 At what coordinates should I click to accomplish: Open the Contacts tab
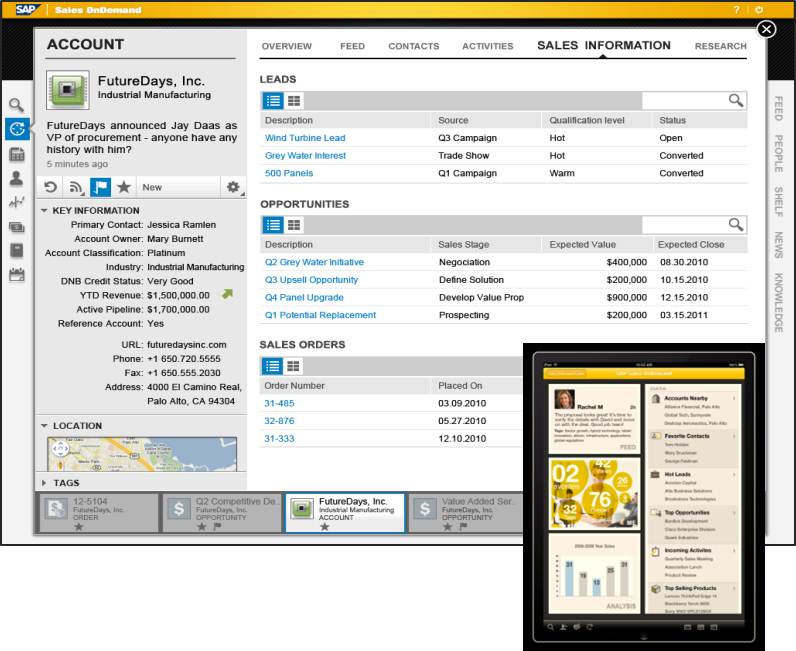coord(414,46)
